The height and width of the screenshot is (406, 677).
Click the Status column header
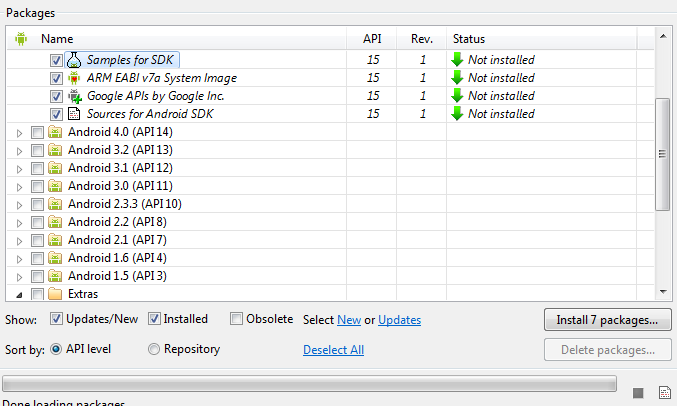point(541,39)
